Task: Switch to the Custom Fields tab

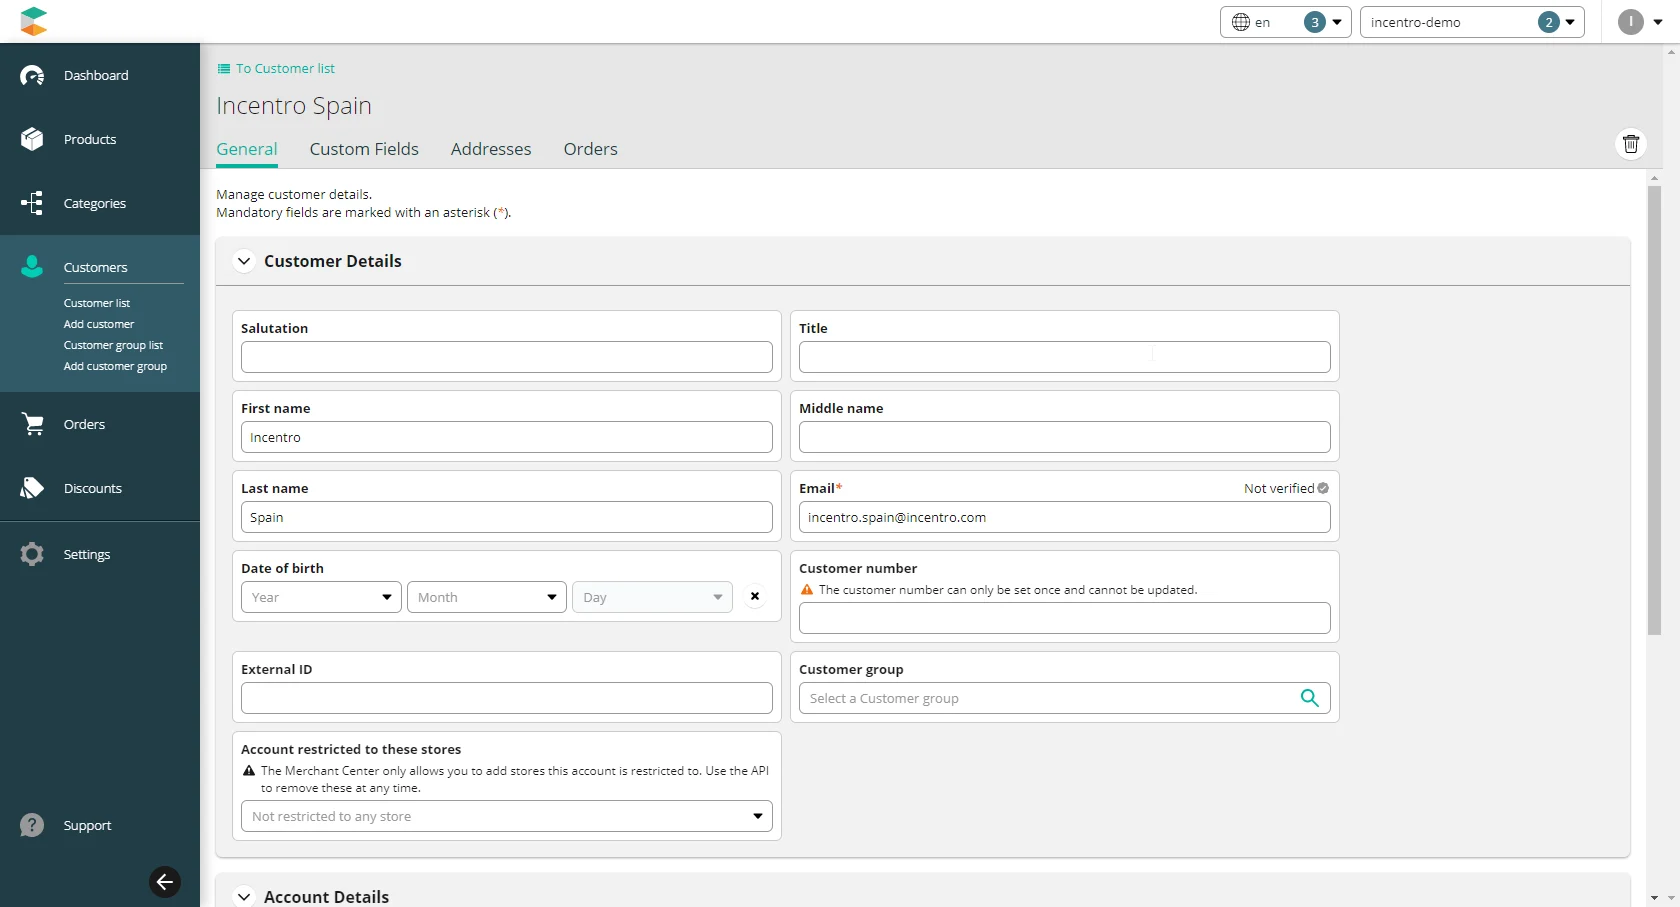Action: [364, 149]
